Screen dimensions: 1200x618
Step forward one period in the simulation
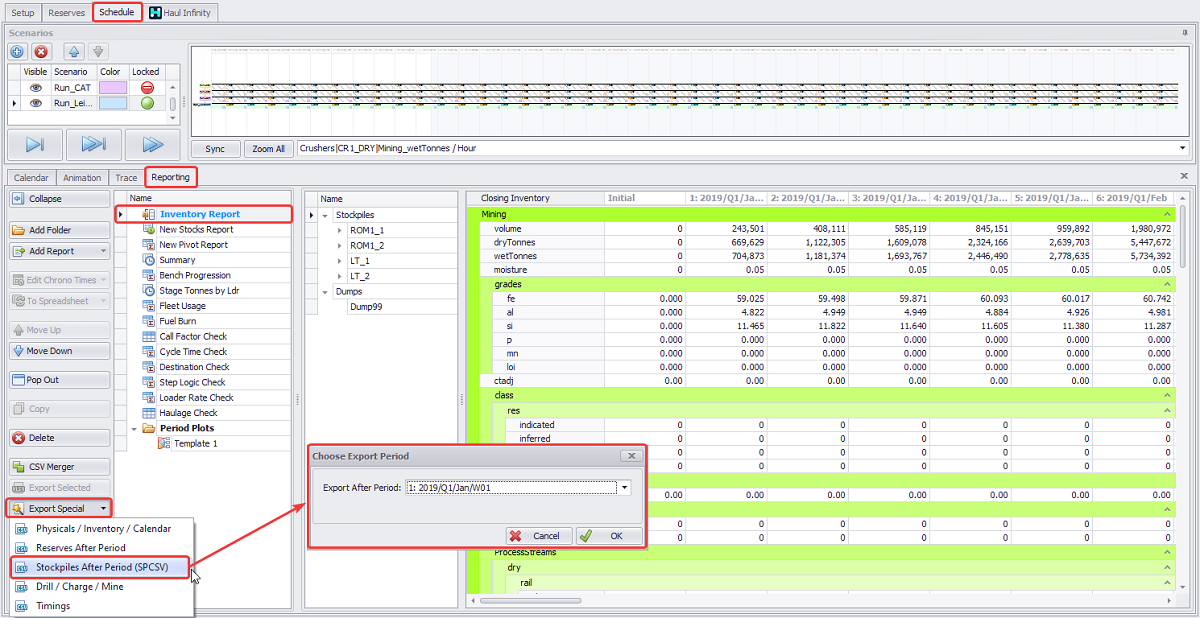[35, 145]
